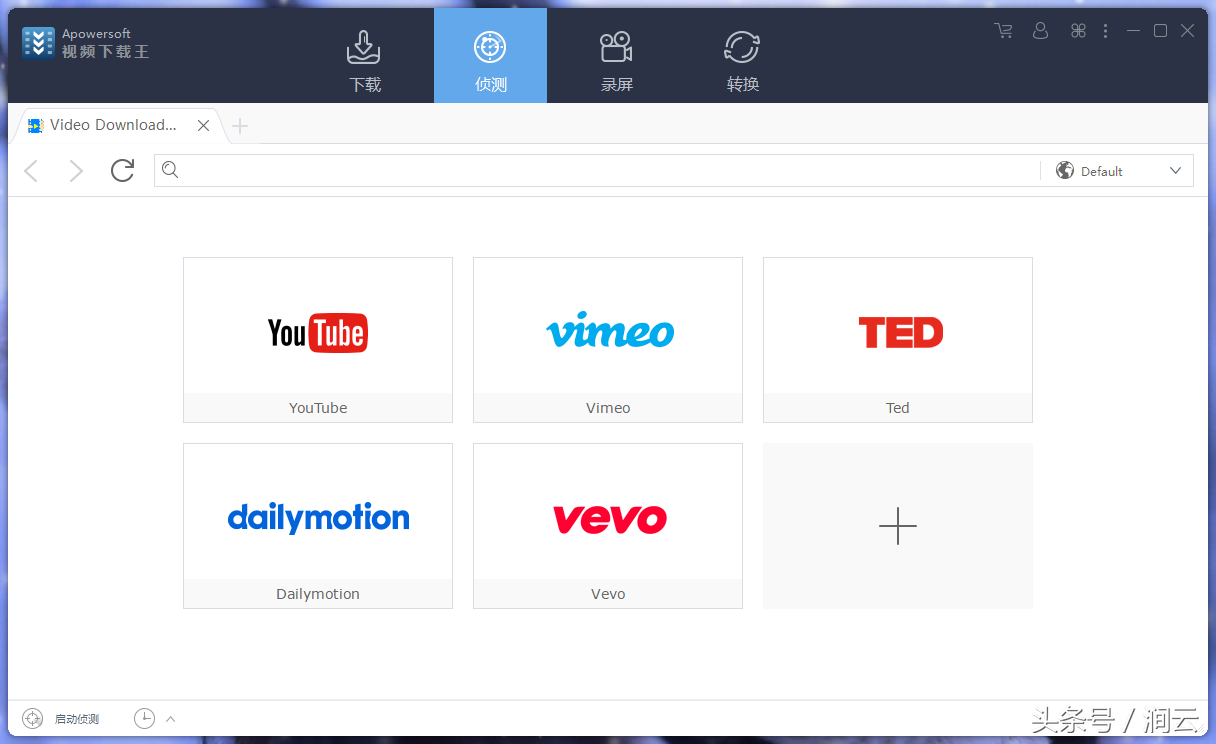The image size is (1216, 744).
Task: Go back to previous page
Action: point(31,171)
